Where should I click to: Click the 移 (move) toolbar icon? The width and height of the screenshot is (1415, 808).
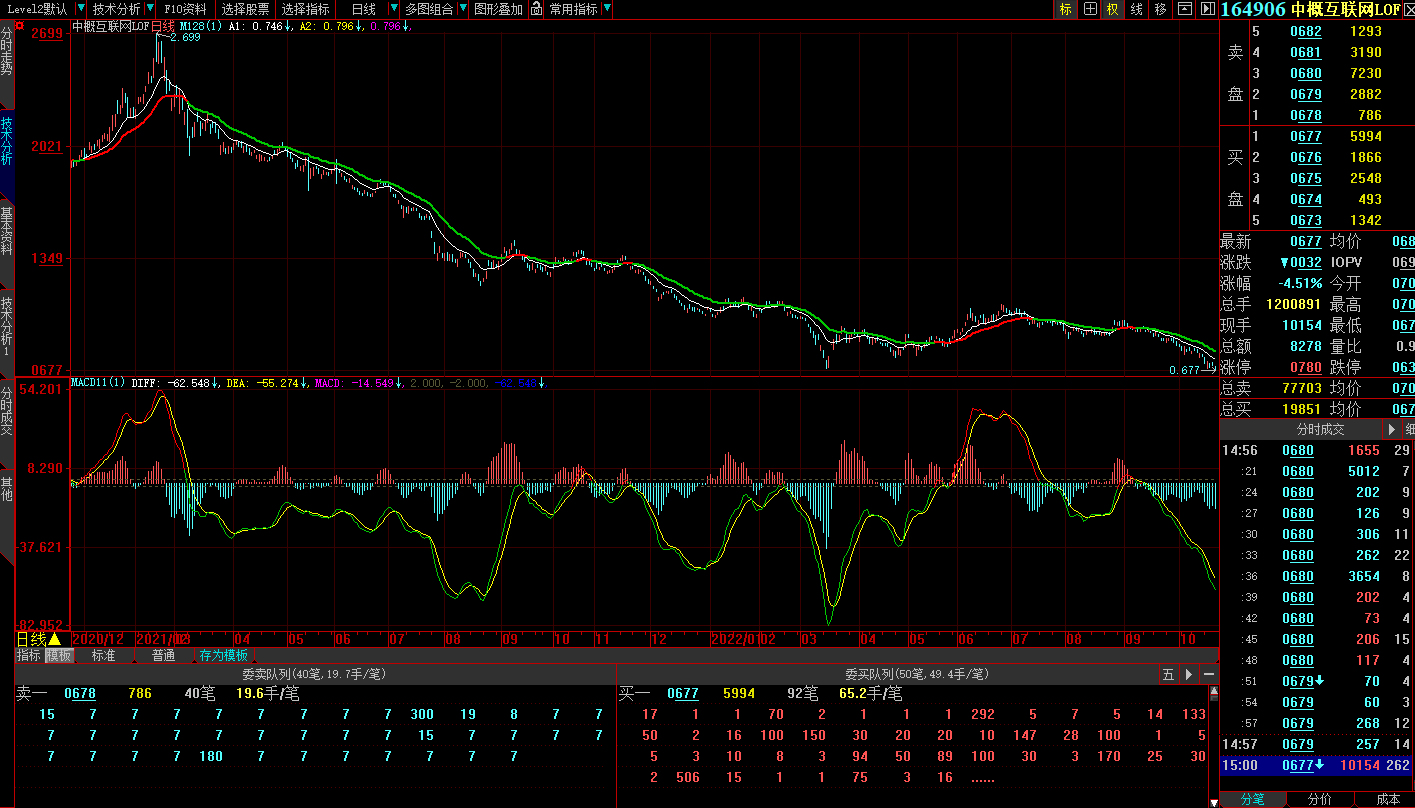[x=1160, y=9]
